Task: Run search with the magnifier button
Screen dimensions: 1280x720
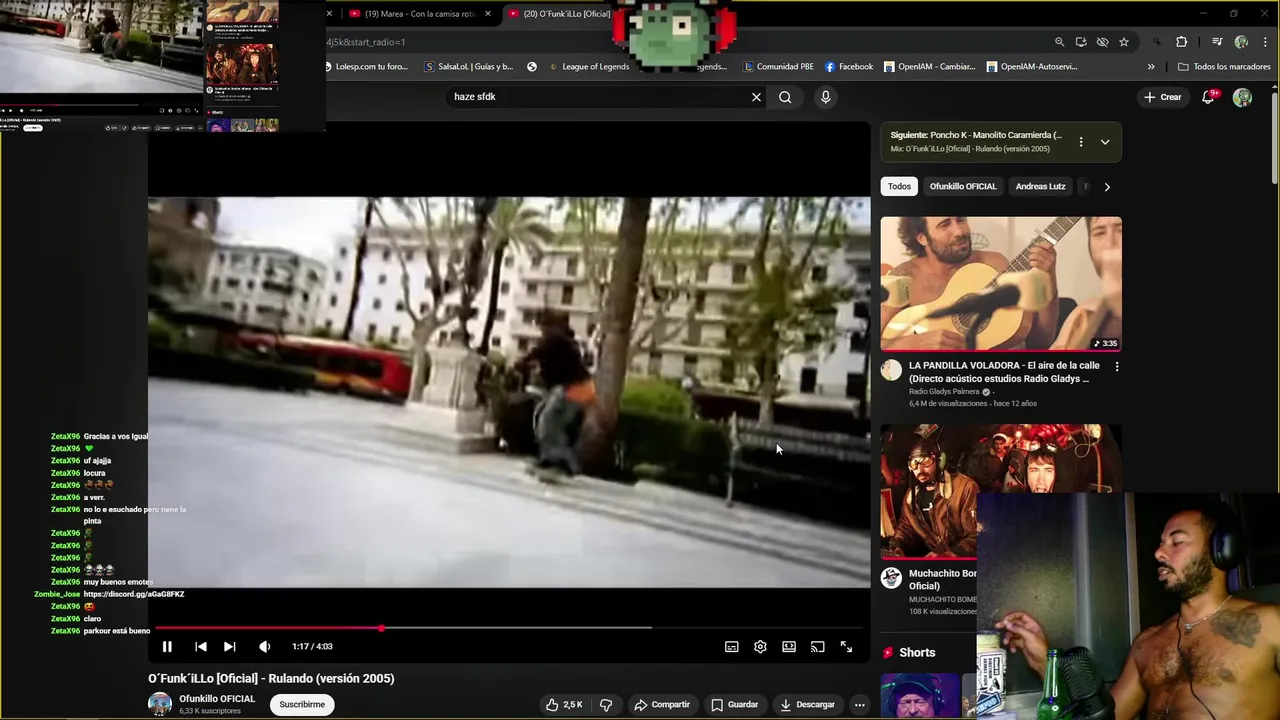Action: tap(785, 97)
